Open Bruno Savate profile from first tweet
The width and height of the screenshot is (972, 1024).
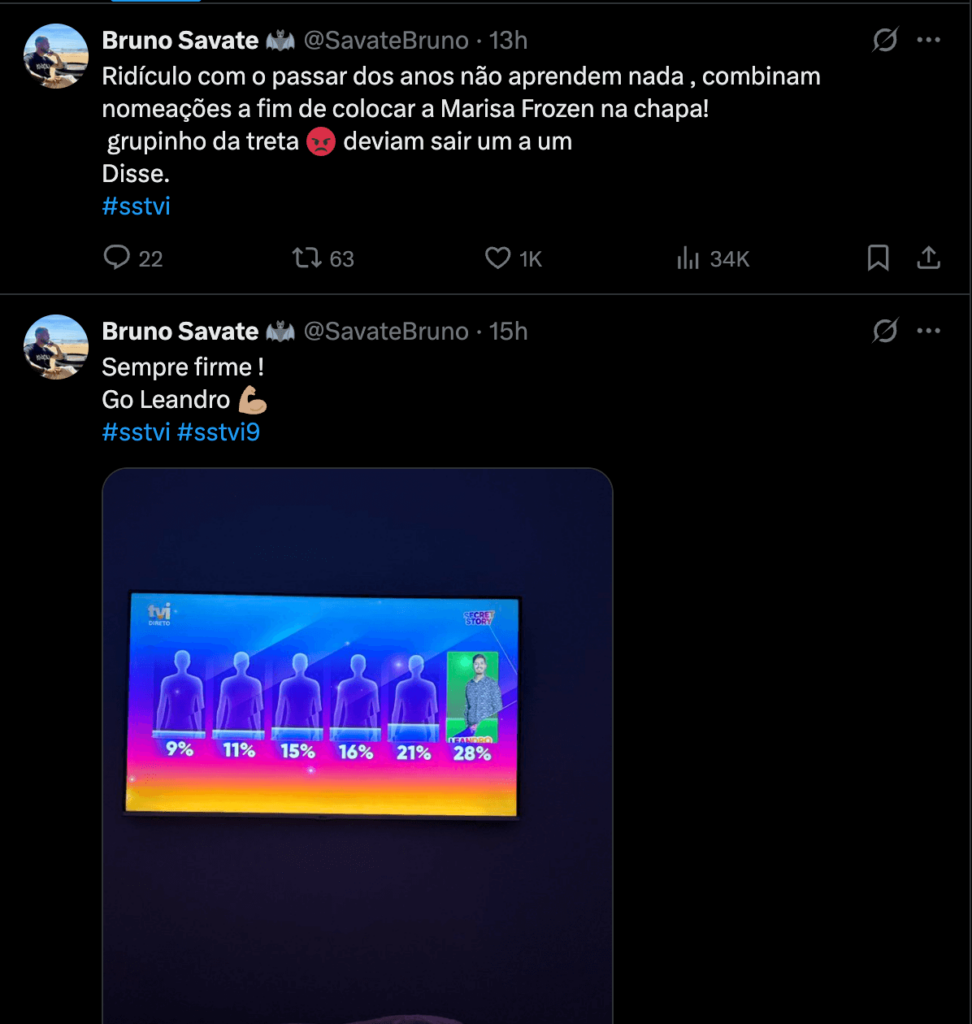(x=180, y=40)
